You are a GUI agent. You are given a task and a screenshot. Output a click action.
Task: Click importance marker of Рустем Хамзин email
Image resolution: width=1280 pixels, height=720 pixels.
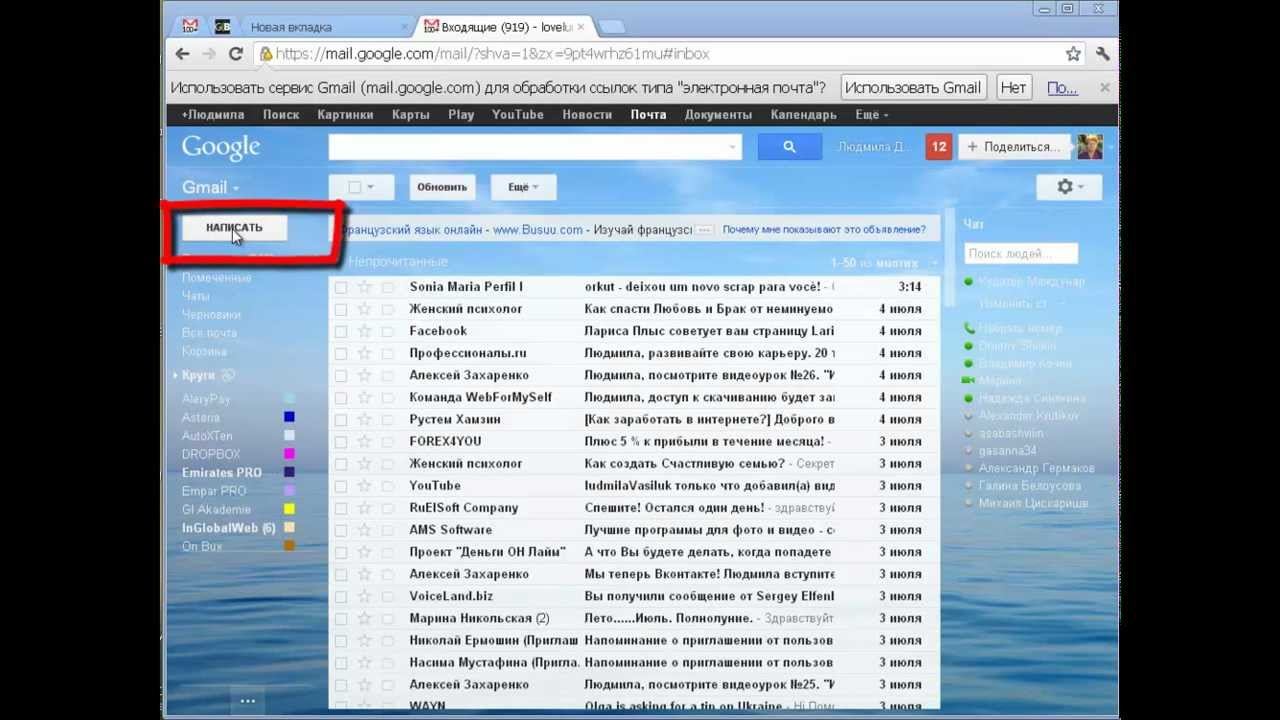[x=387, y=420]
